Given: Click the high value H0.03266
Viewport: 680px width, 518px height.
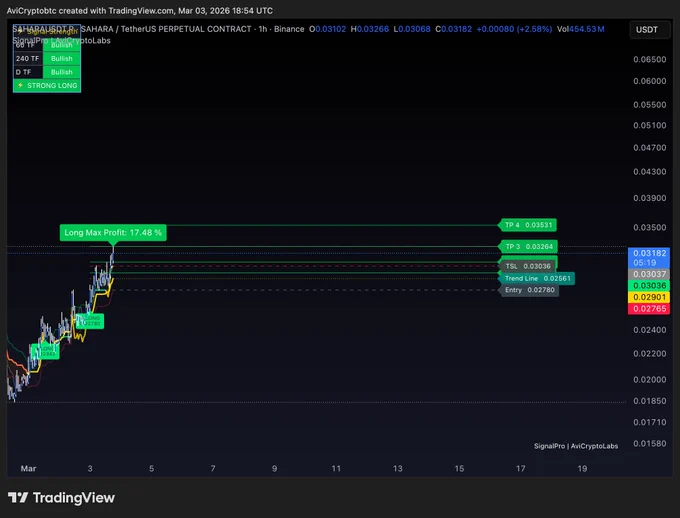Looking at the screenshot, I should 369,29.
